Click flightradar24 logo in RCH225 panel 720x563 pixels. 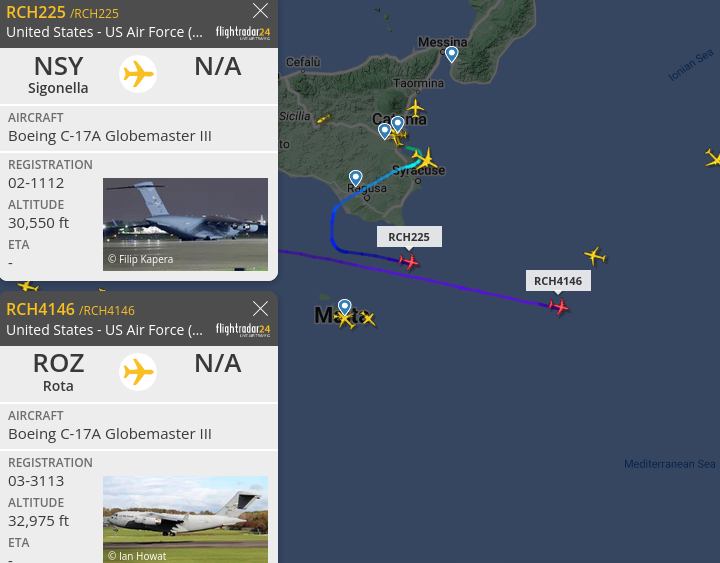243,33
